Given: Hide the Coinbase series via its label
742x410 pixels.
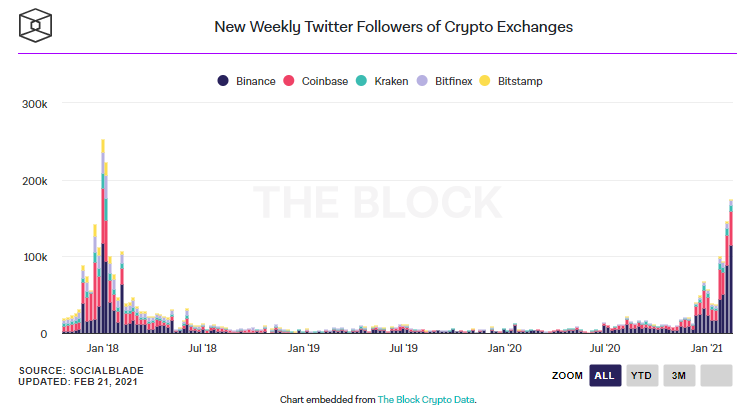Looking at the screenshot, I should pyautogui.click(x=324, y=80).
